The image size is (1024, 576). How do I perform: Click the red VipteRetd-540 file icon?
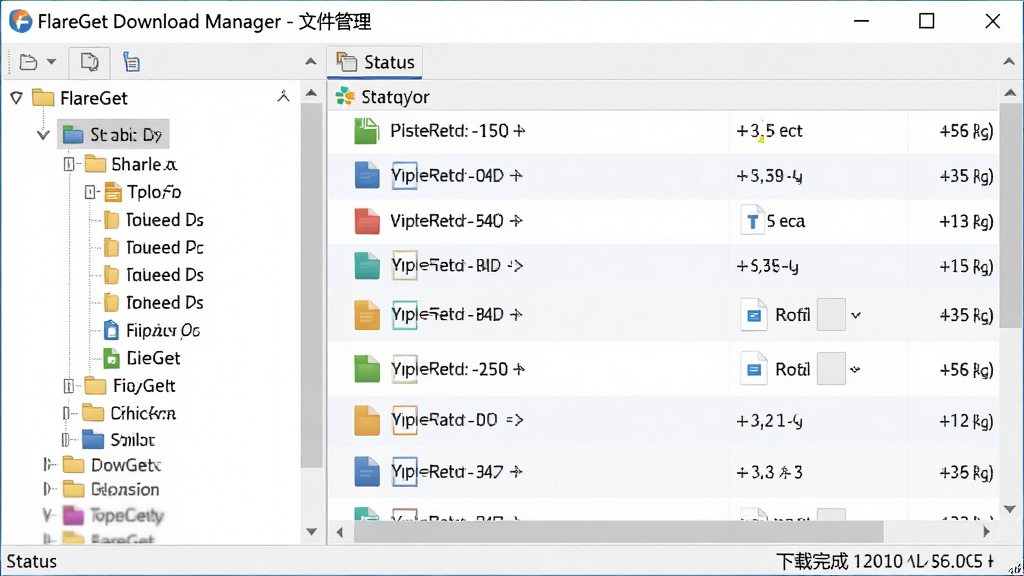pyautogui.click(x=366, y=221)
